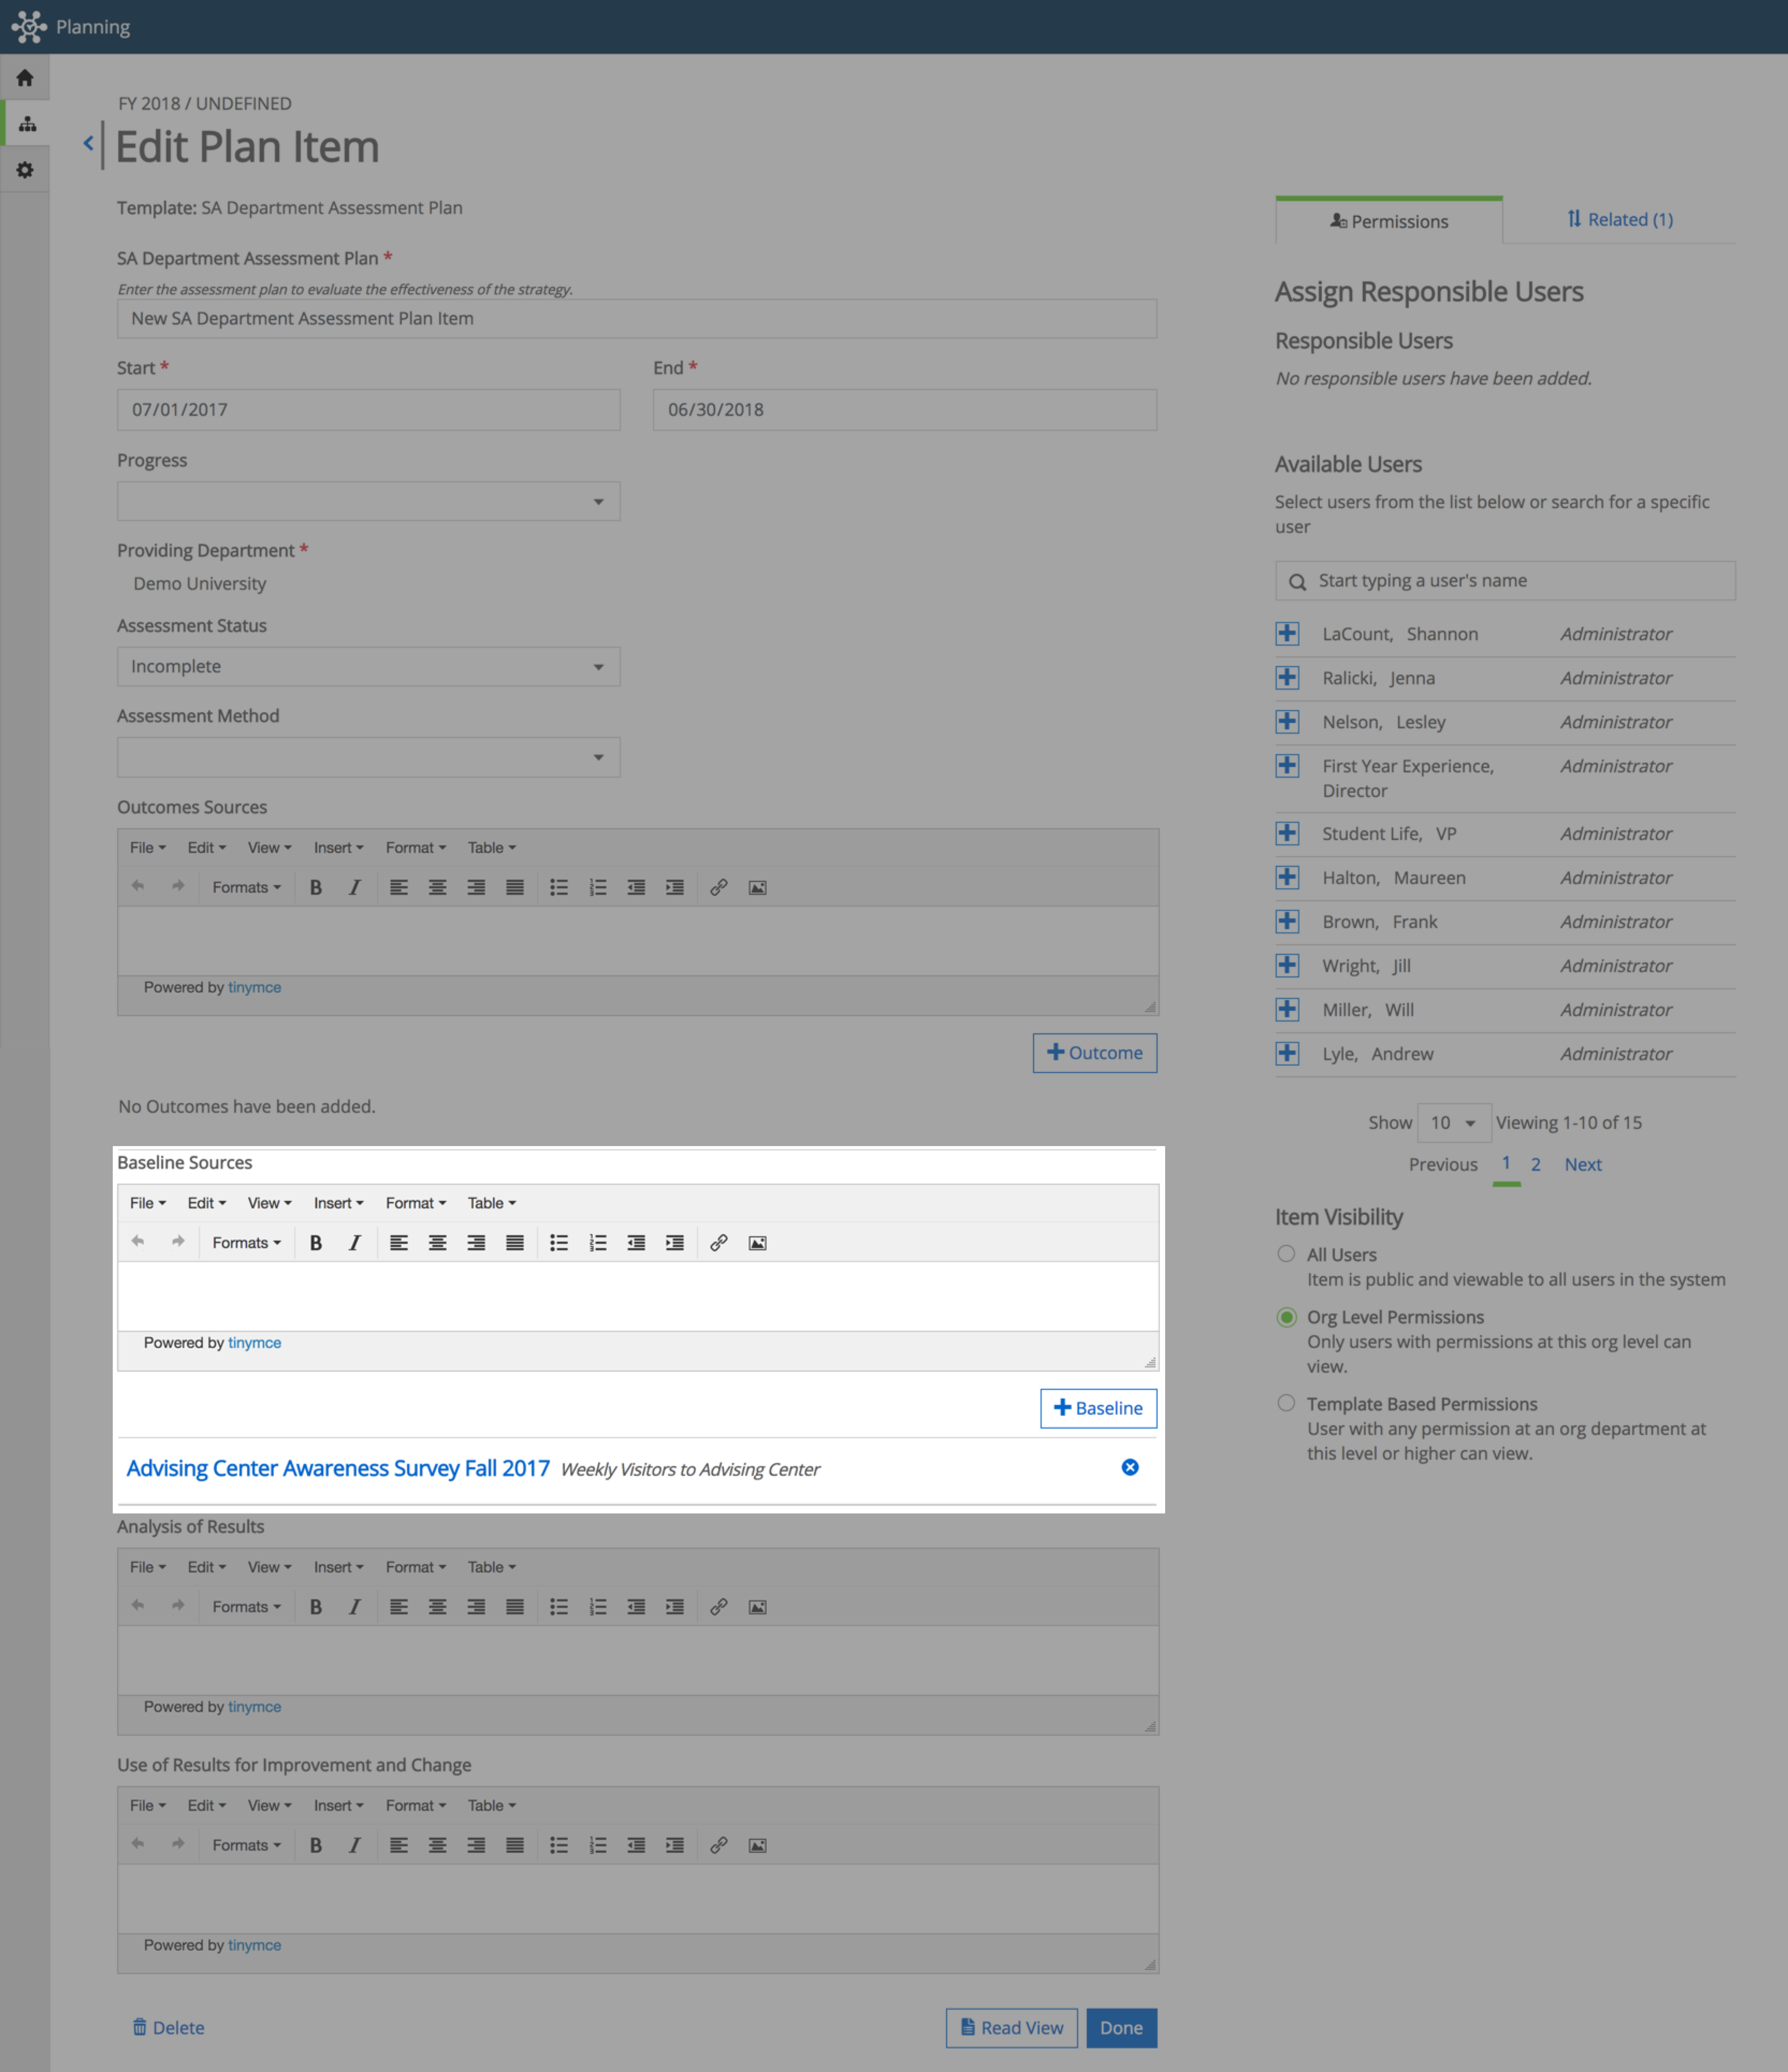
Task: Add Brown, Frank with the plus icon
Action: 1287,921
